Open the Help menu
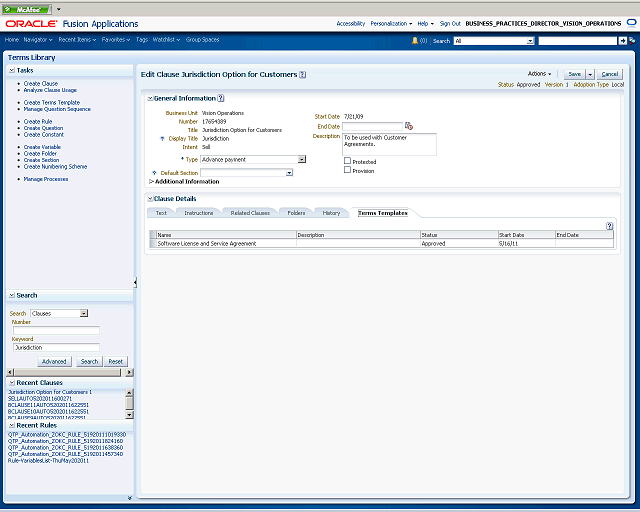 click(425, 24)
